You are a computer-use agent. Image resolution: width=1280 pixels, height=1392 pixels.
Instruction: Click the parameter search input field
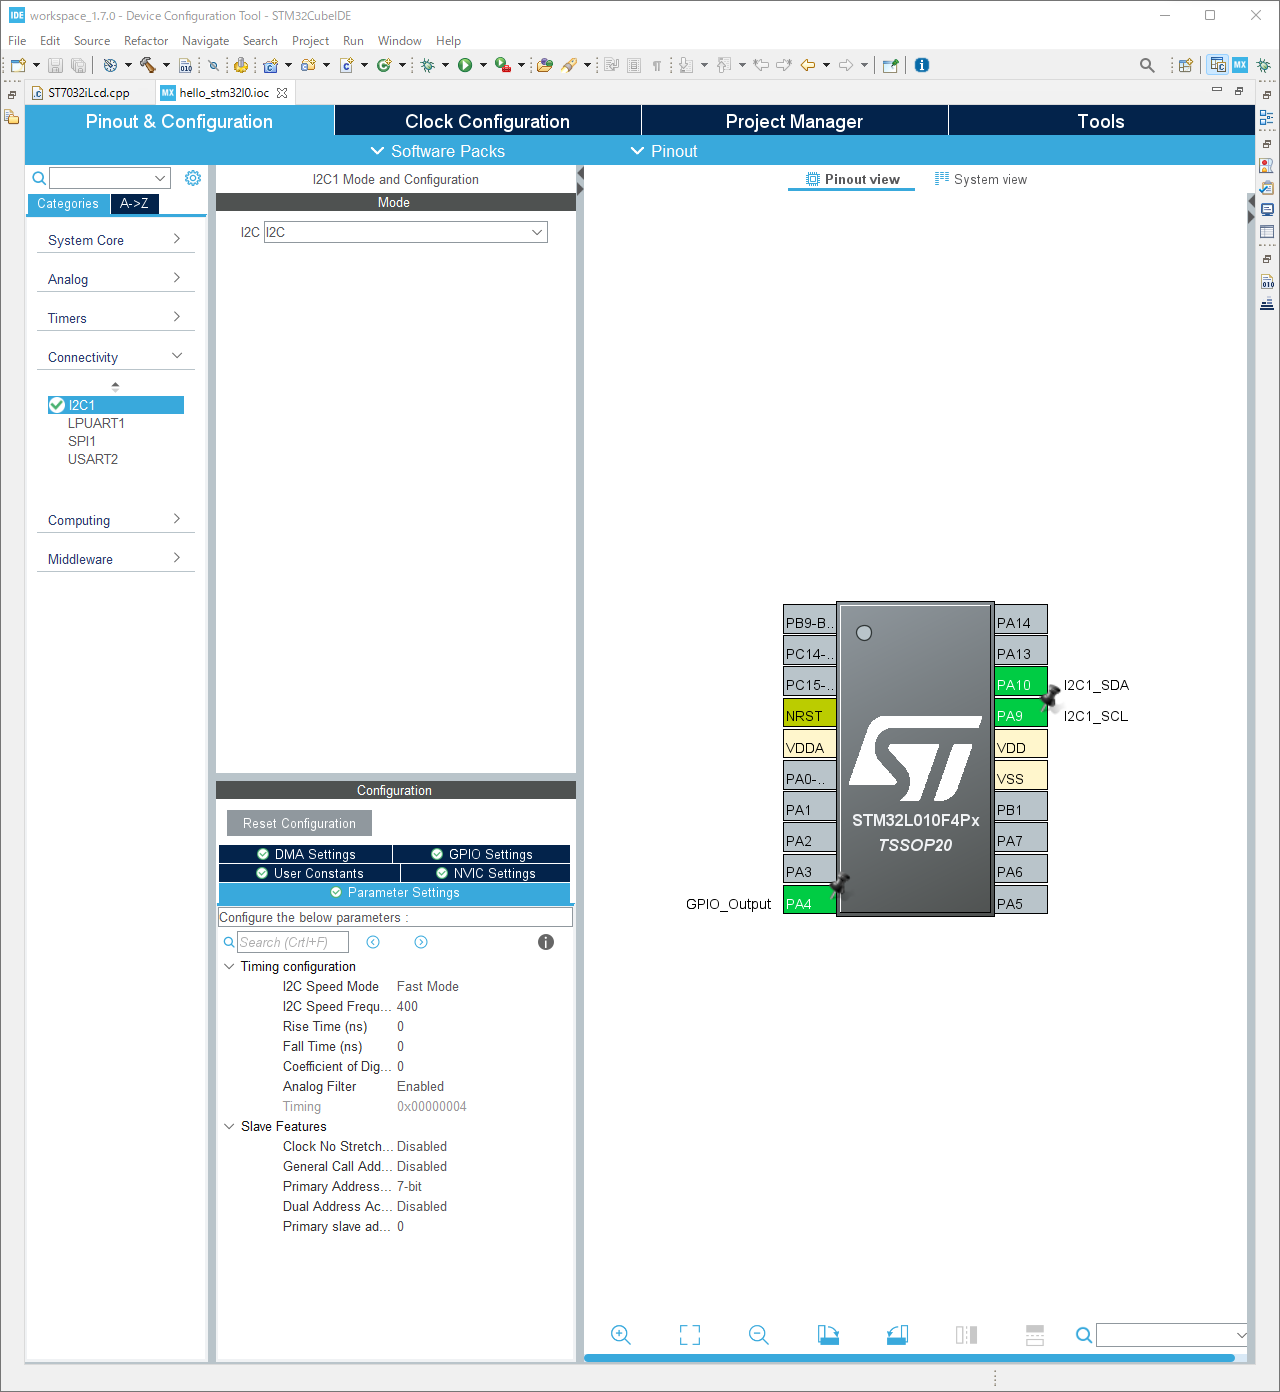(292, 942)
